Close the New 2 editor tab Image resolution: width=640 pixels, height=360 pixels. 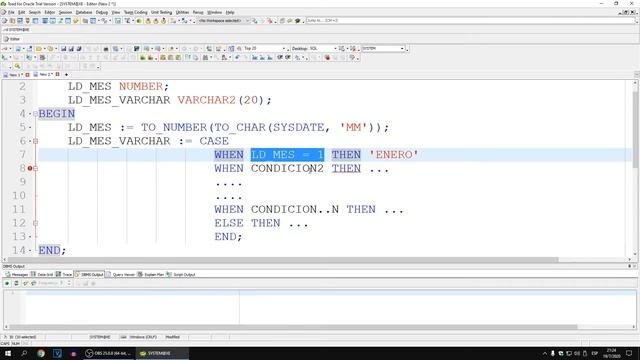(x=58, y=74)
